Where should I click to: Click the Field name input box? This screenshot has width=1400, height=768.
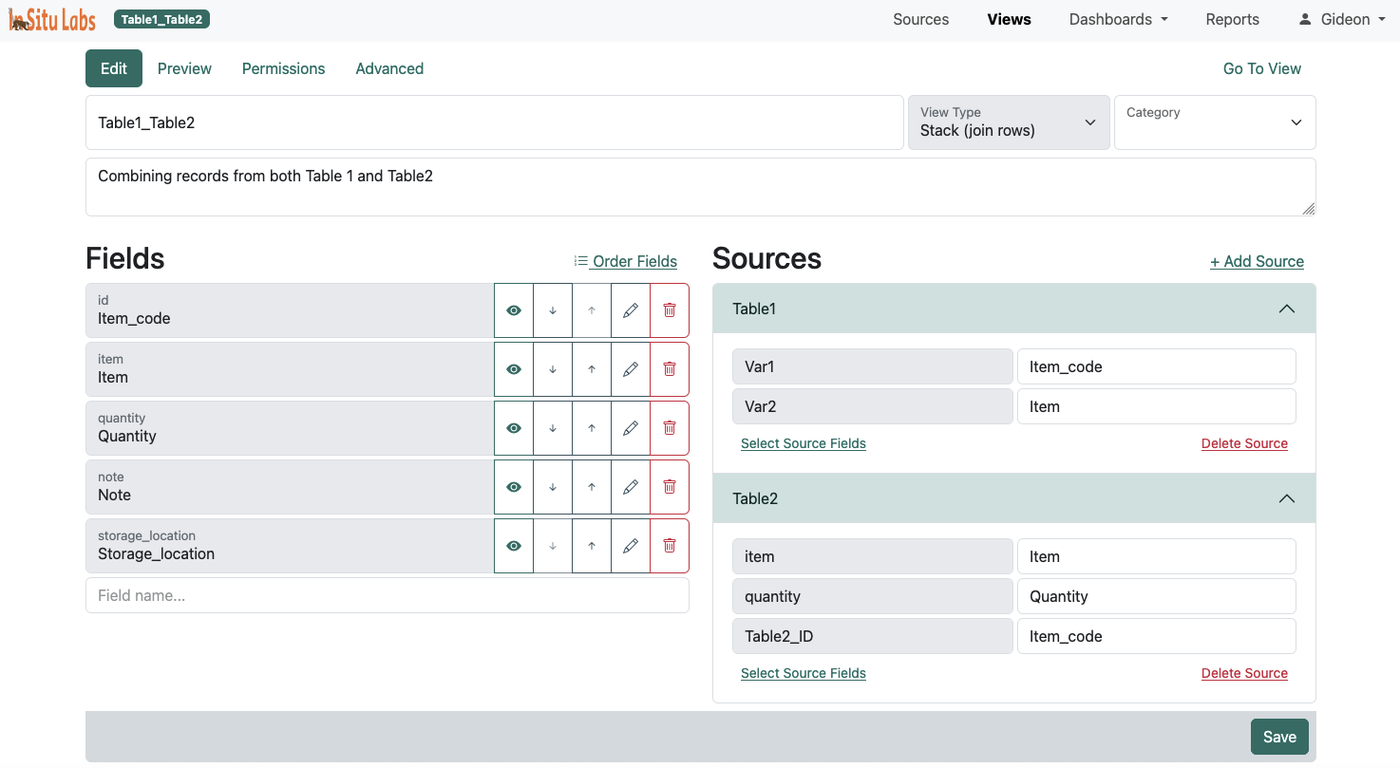pos(387,595)
